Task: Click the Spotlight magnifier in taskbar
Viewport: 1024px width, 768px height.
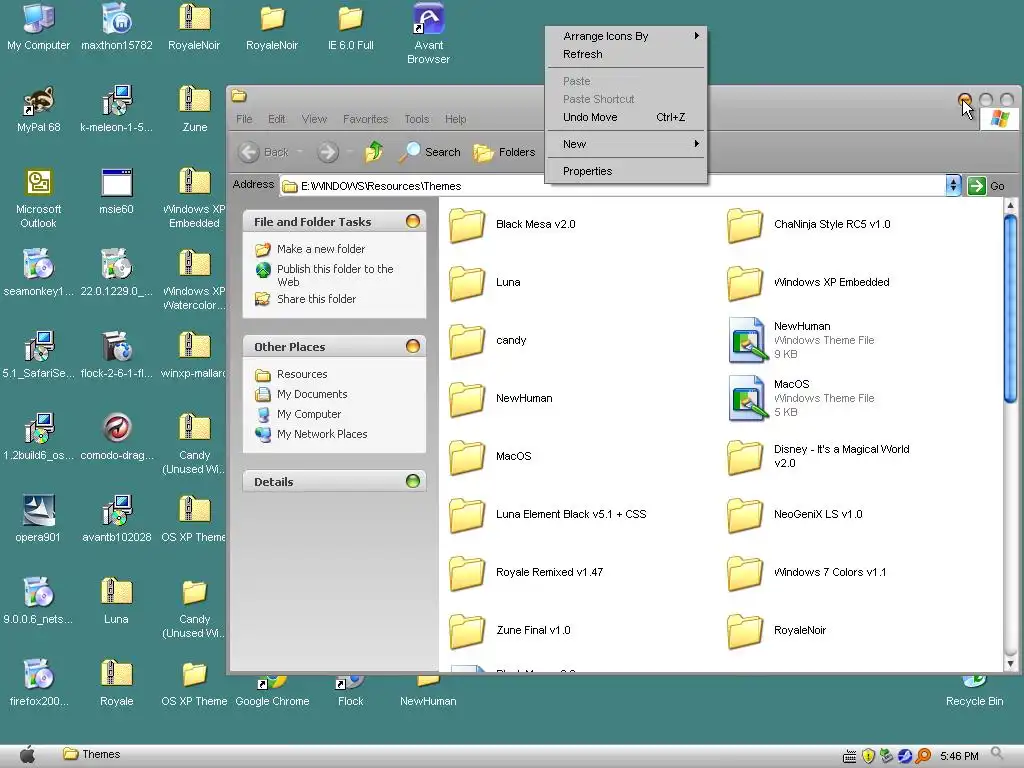Action: 997,755
